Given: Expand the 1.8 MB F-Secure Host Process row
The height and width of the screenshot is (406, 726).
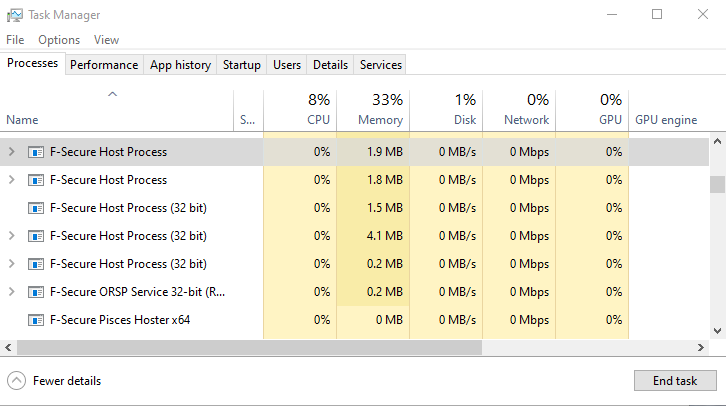Looking at the screenshot, I should tap(12, 180).
